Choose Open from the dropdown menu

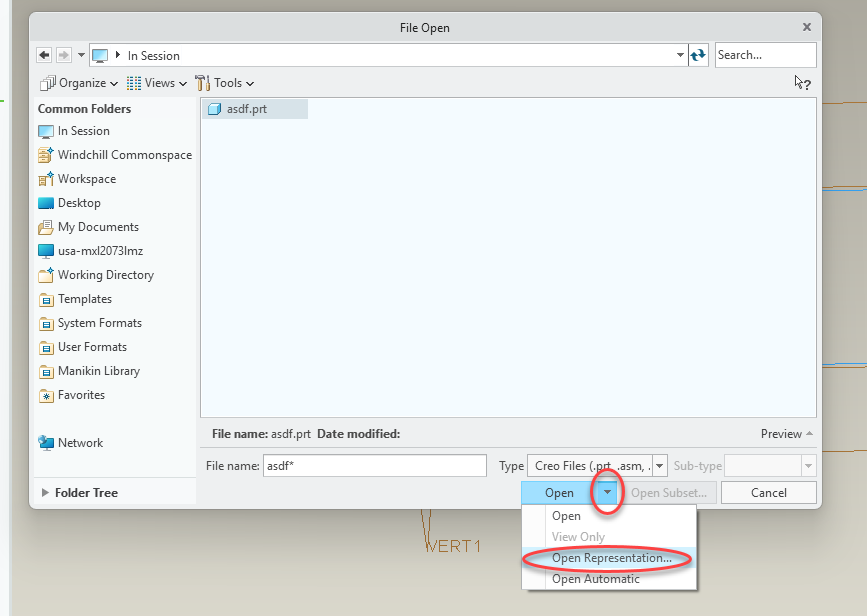[x=609, y=516]
